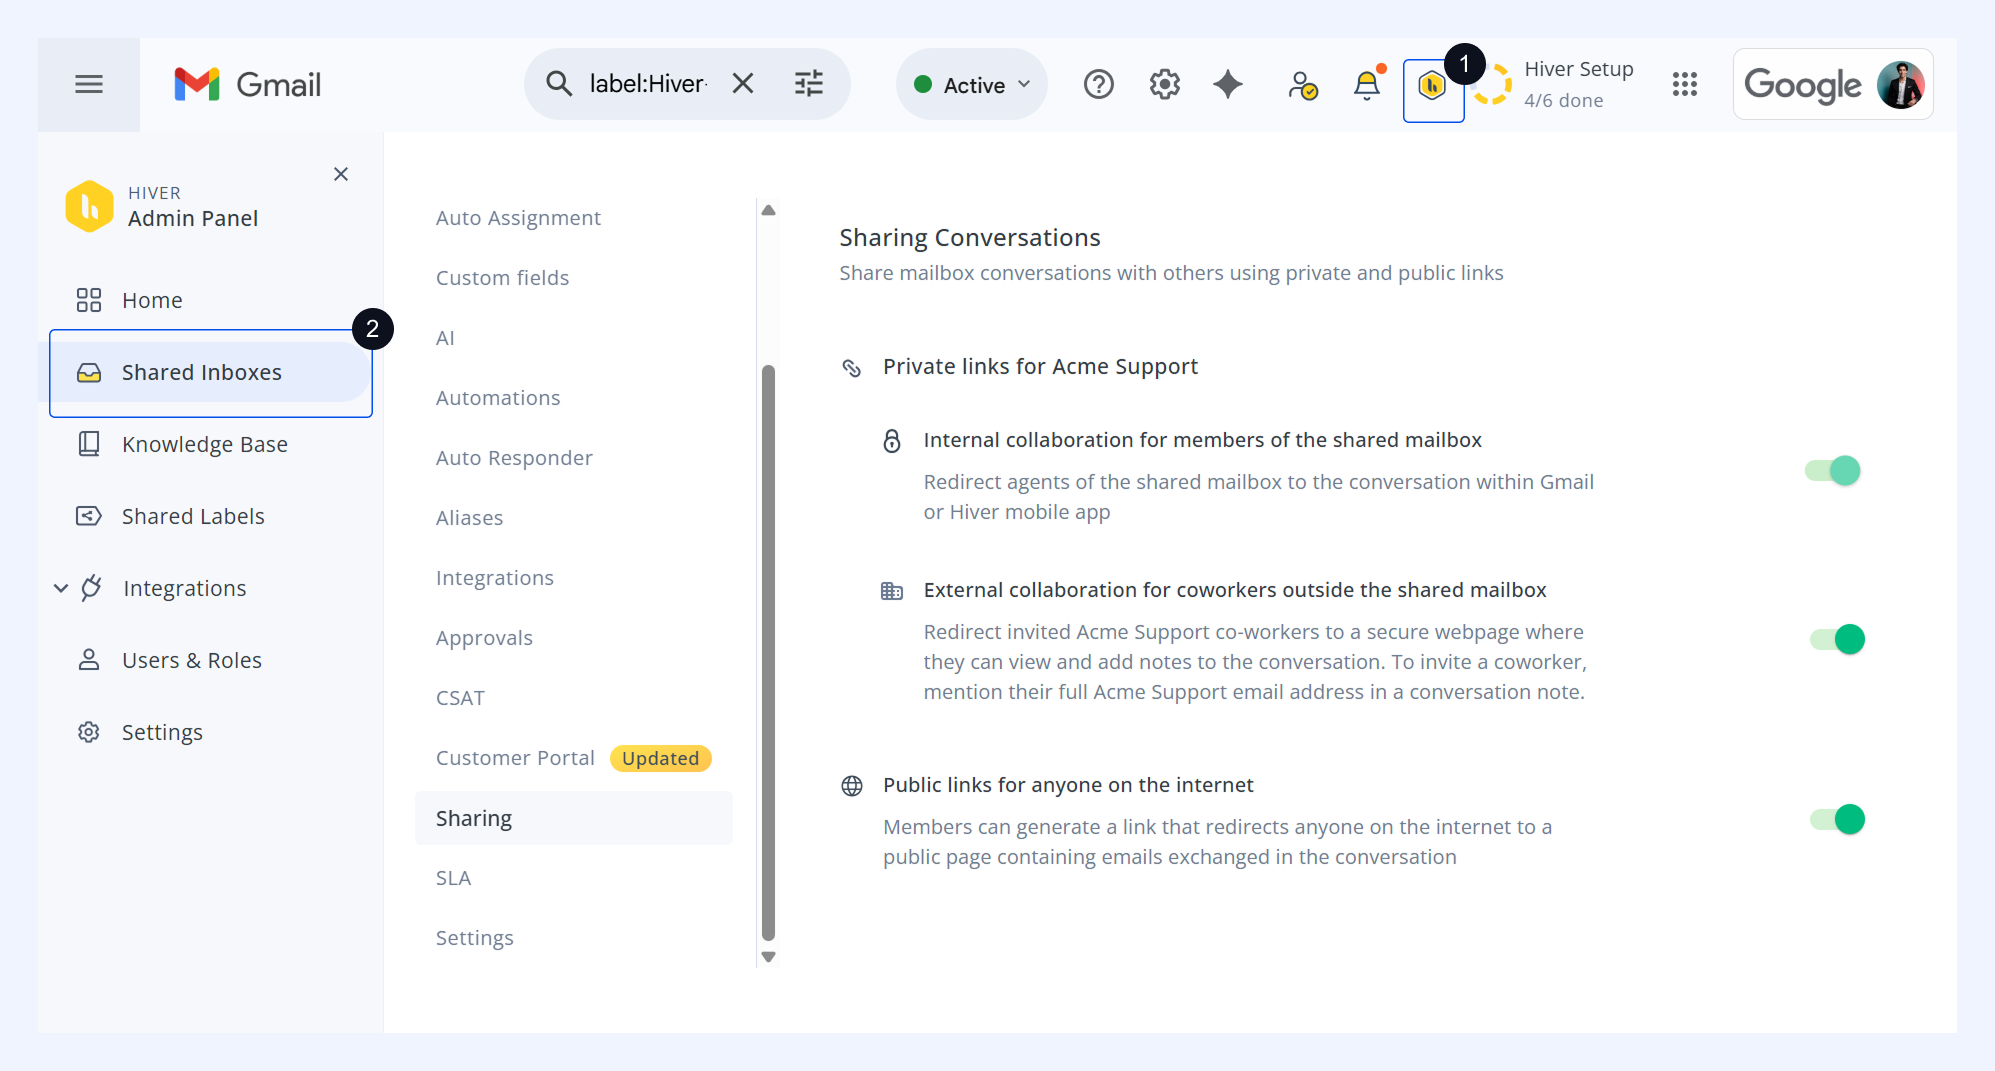The width and height of the screenshot is (1995, 1071).
Task: Click the internal collaboration lock icon
Action: (x=892, y=441)
